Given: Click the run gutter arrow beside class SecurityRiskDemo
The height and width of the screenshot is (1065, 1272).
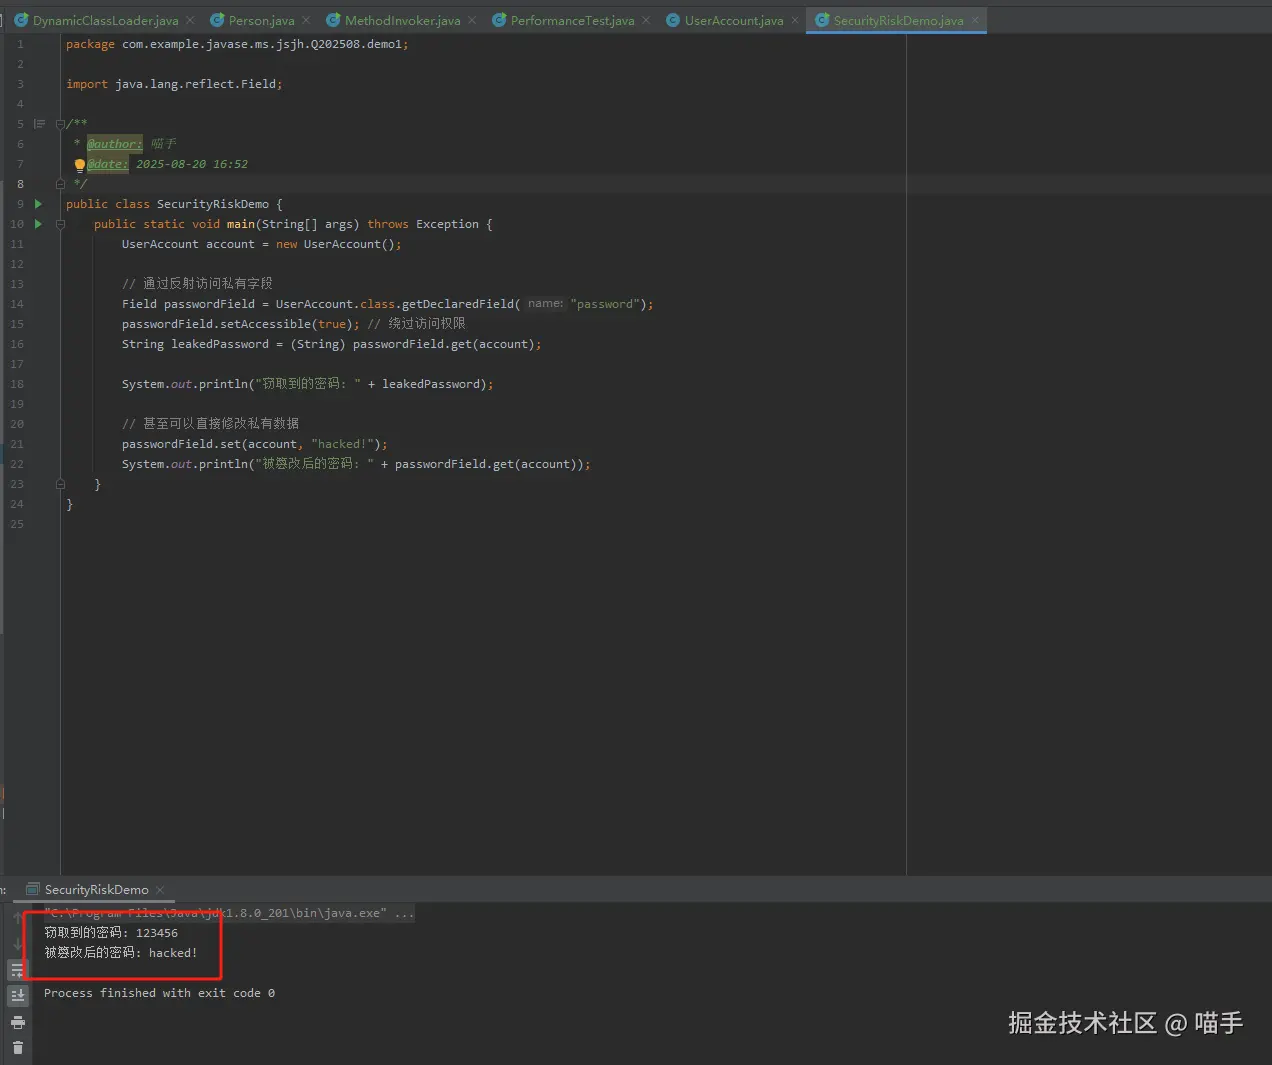Looking at the screenshot, I should click(x=38, y=204).
